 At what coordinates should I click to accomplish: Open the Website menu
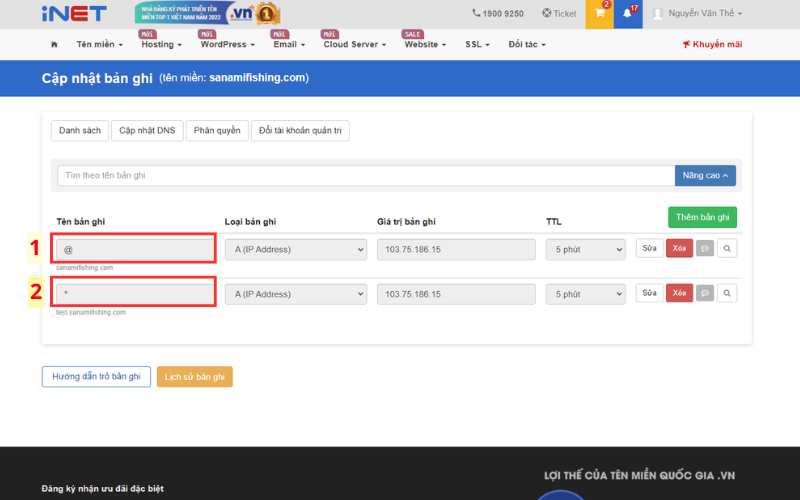pyautogui.click(x=425, y=44)
